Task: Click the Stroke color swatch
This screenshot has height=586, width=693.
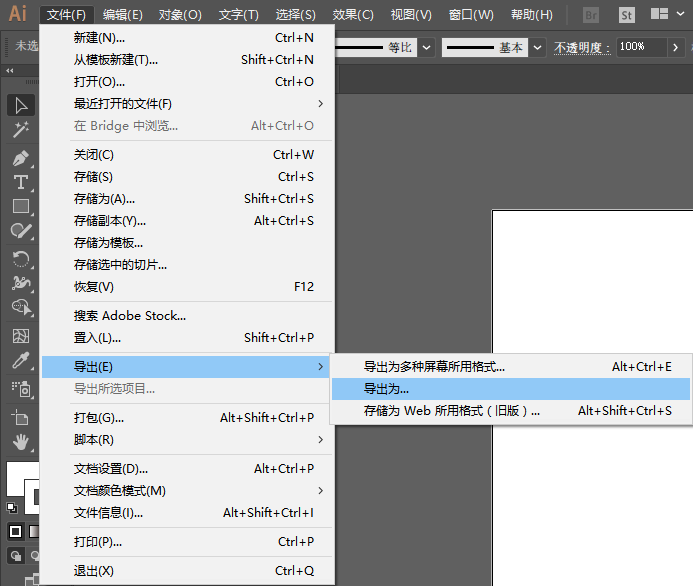Action: tap(32, 497)
